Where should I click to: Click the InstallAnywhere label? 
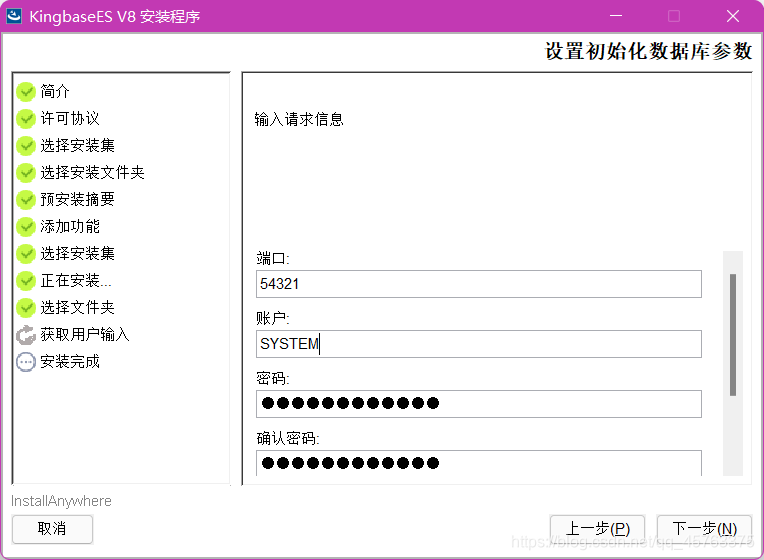pos(61,501)
